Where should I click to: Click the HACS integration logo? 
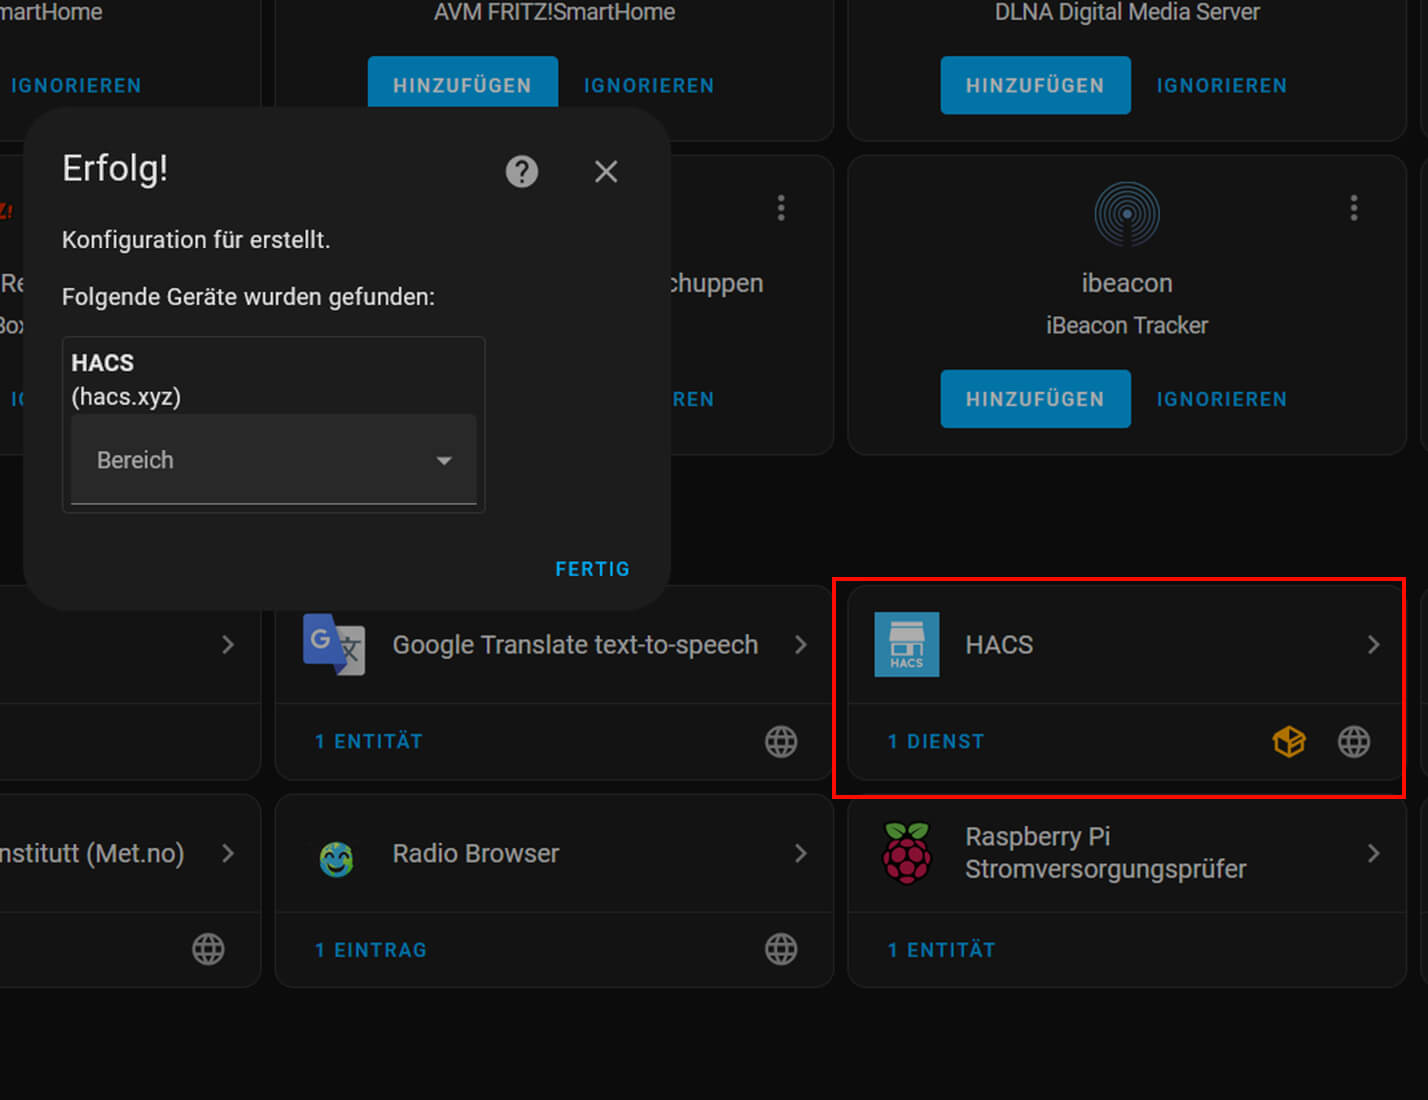click(906, 645)
